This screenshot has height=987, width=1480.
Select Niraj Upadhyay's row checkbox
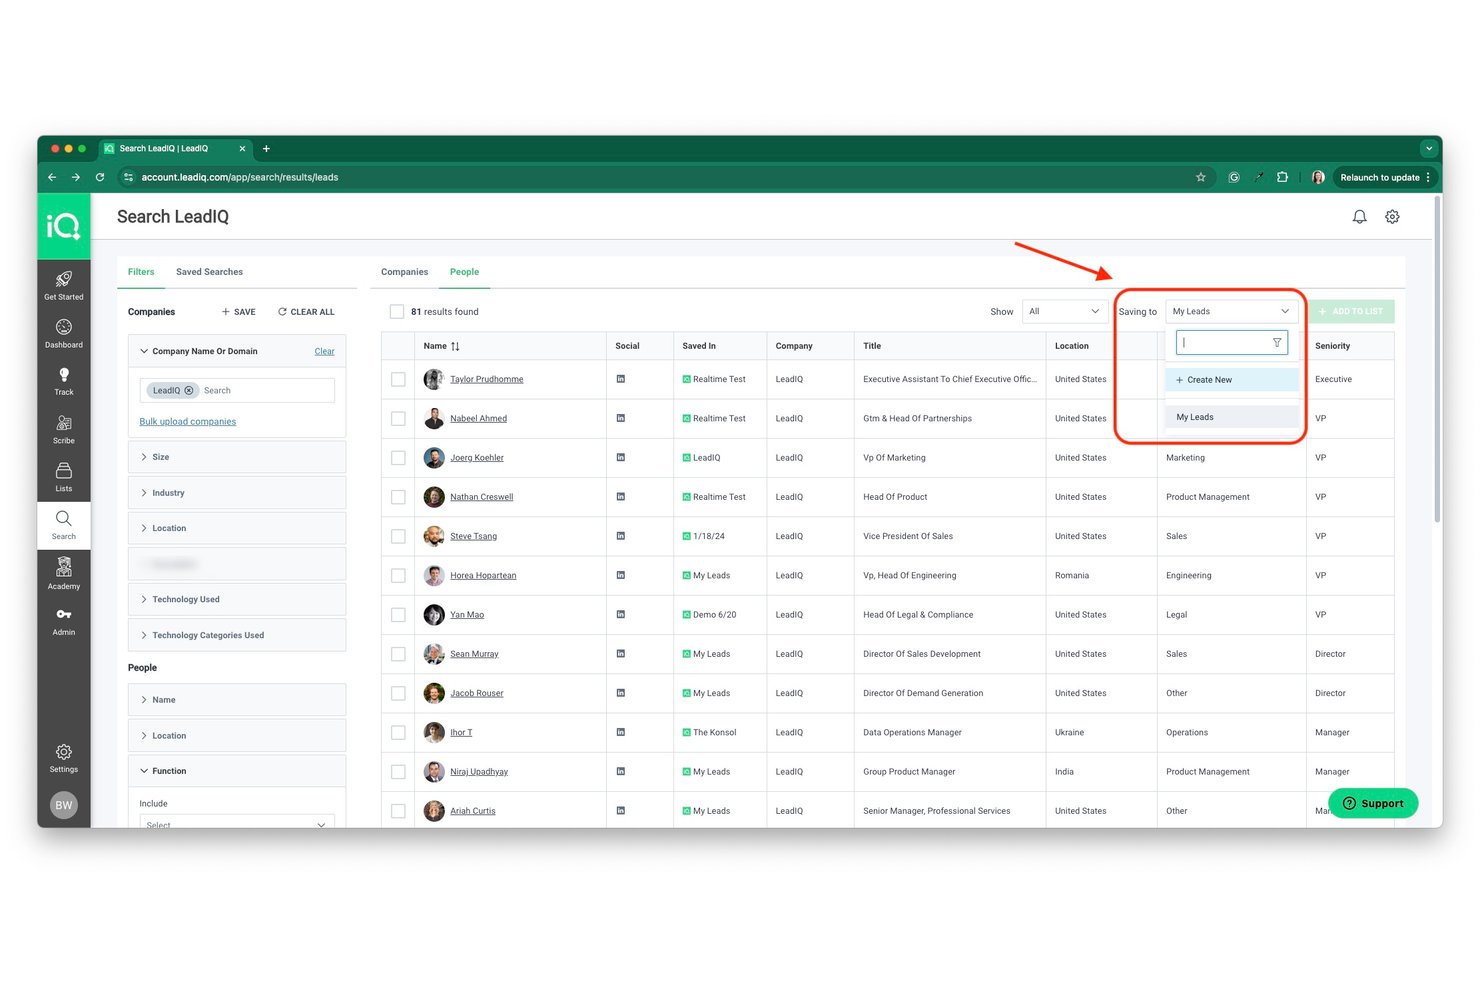pyautogui.click(x=398, y=772)
